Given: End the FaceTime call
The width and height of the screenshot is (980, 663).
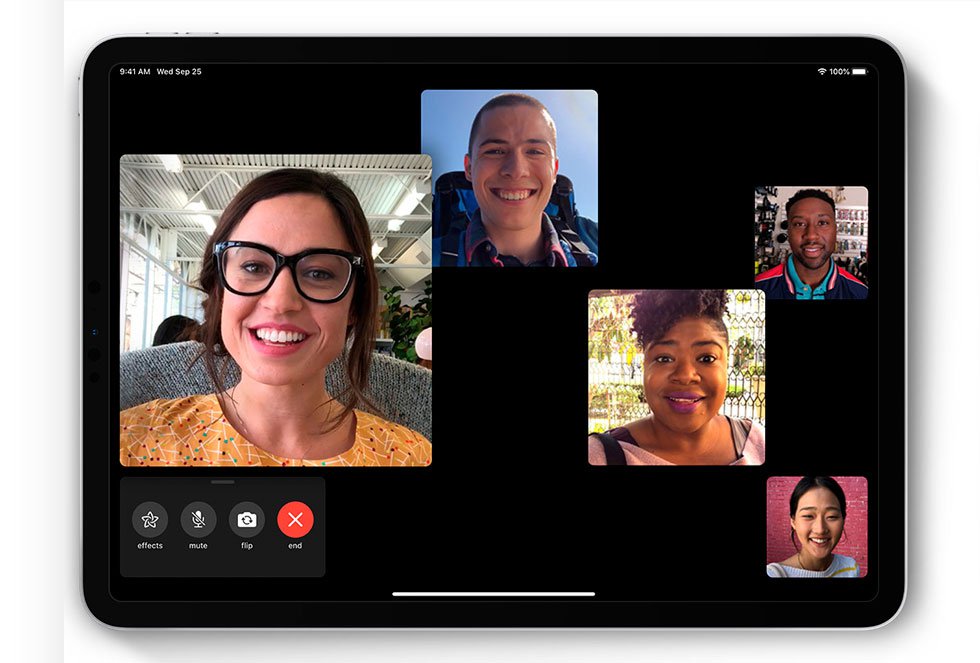Looking at the screenshot, I should pyautogui.click(x=295, y=519).
